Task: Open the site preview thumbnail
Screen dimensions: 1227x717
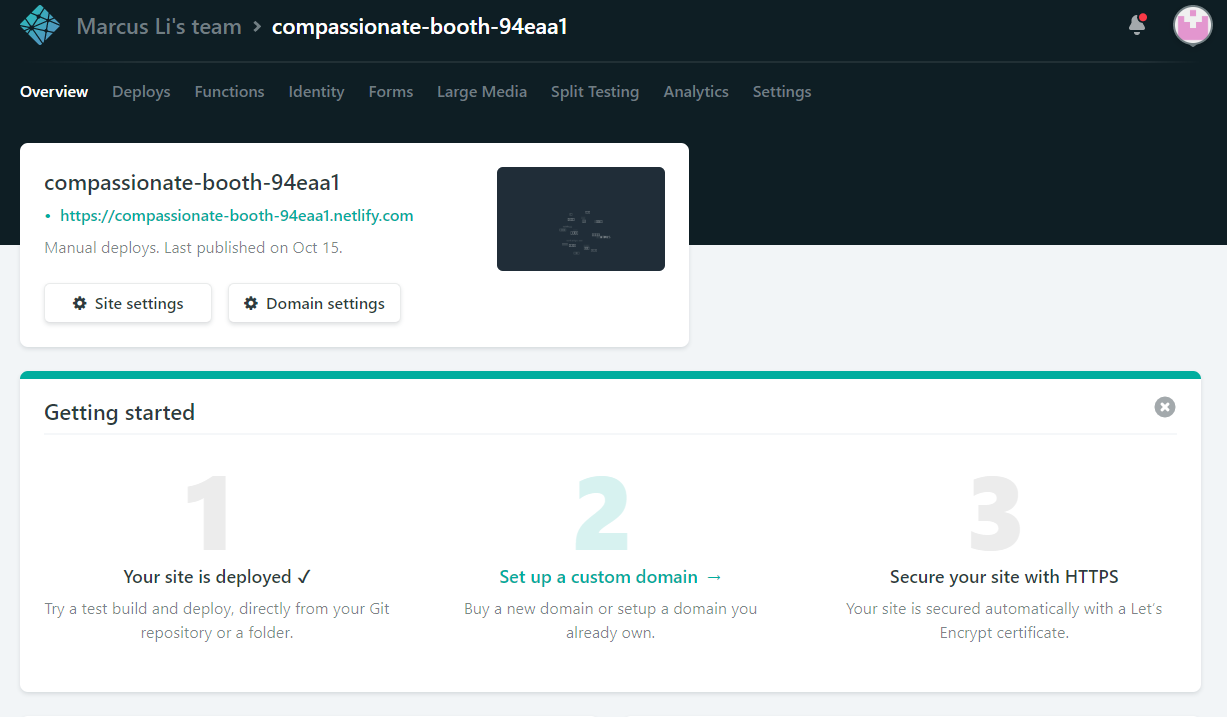Action: pyautogui.click(x=581, y=219)
